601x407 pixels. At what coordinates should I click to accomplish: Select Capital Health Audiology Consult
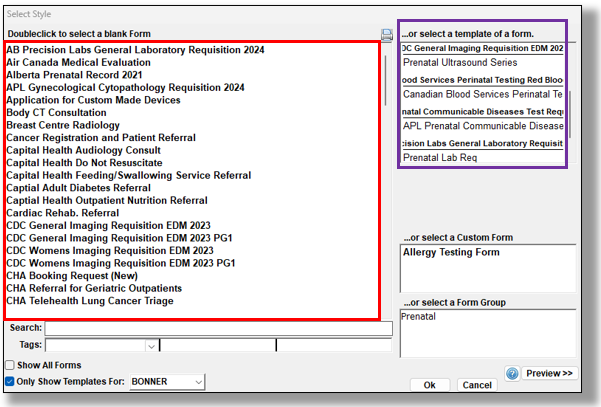84,150
